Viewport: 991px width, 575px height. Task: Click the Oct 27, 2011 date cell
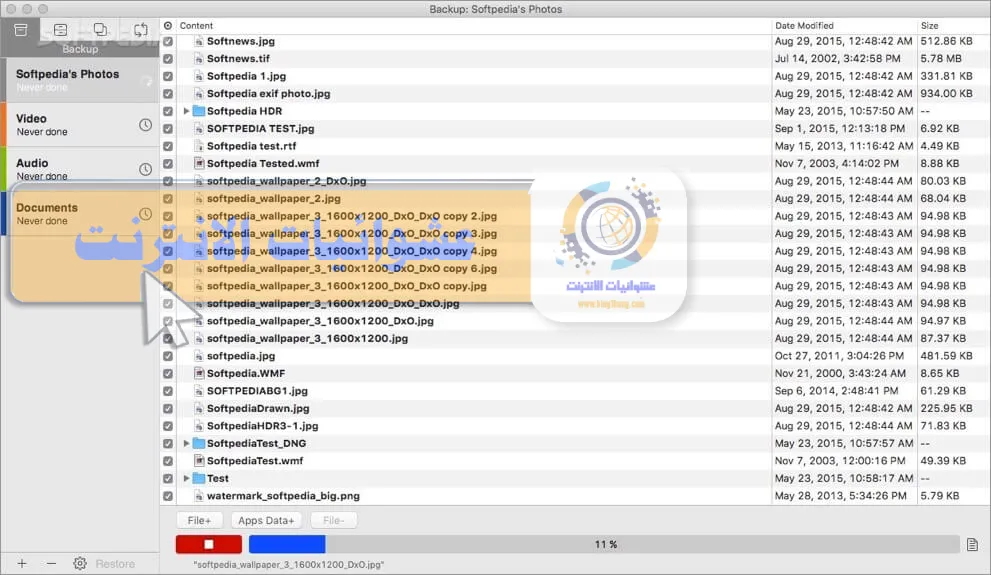pyautogui.click(x=839, y=356)
